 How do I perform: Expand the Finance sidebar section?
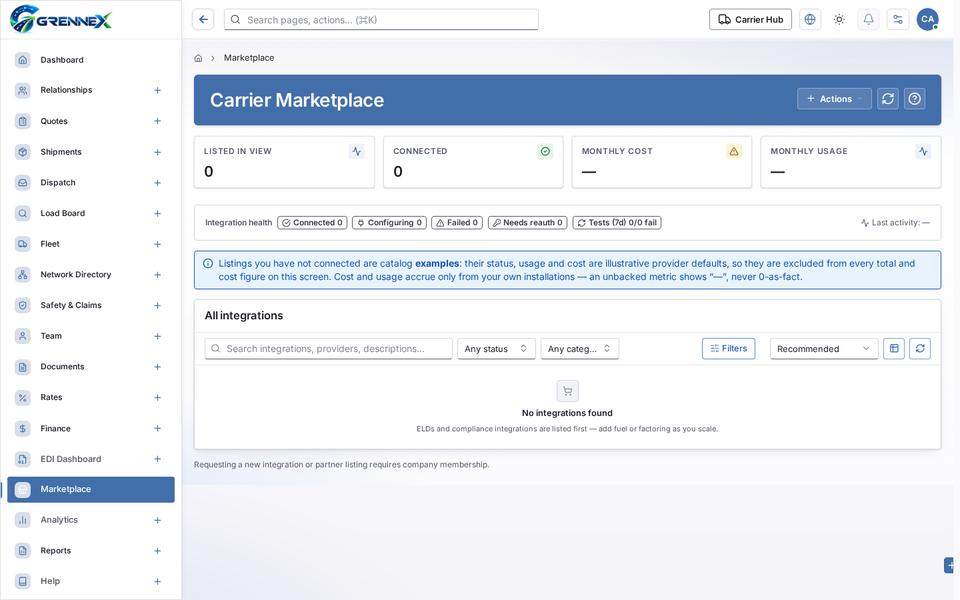157,428
